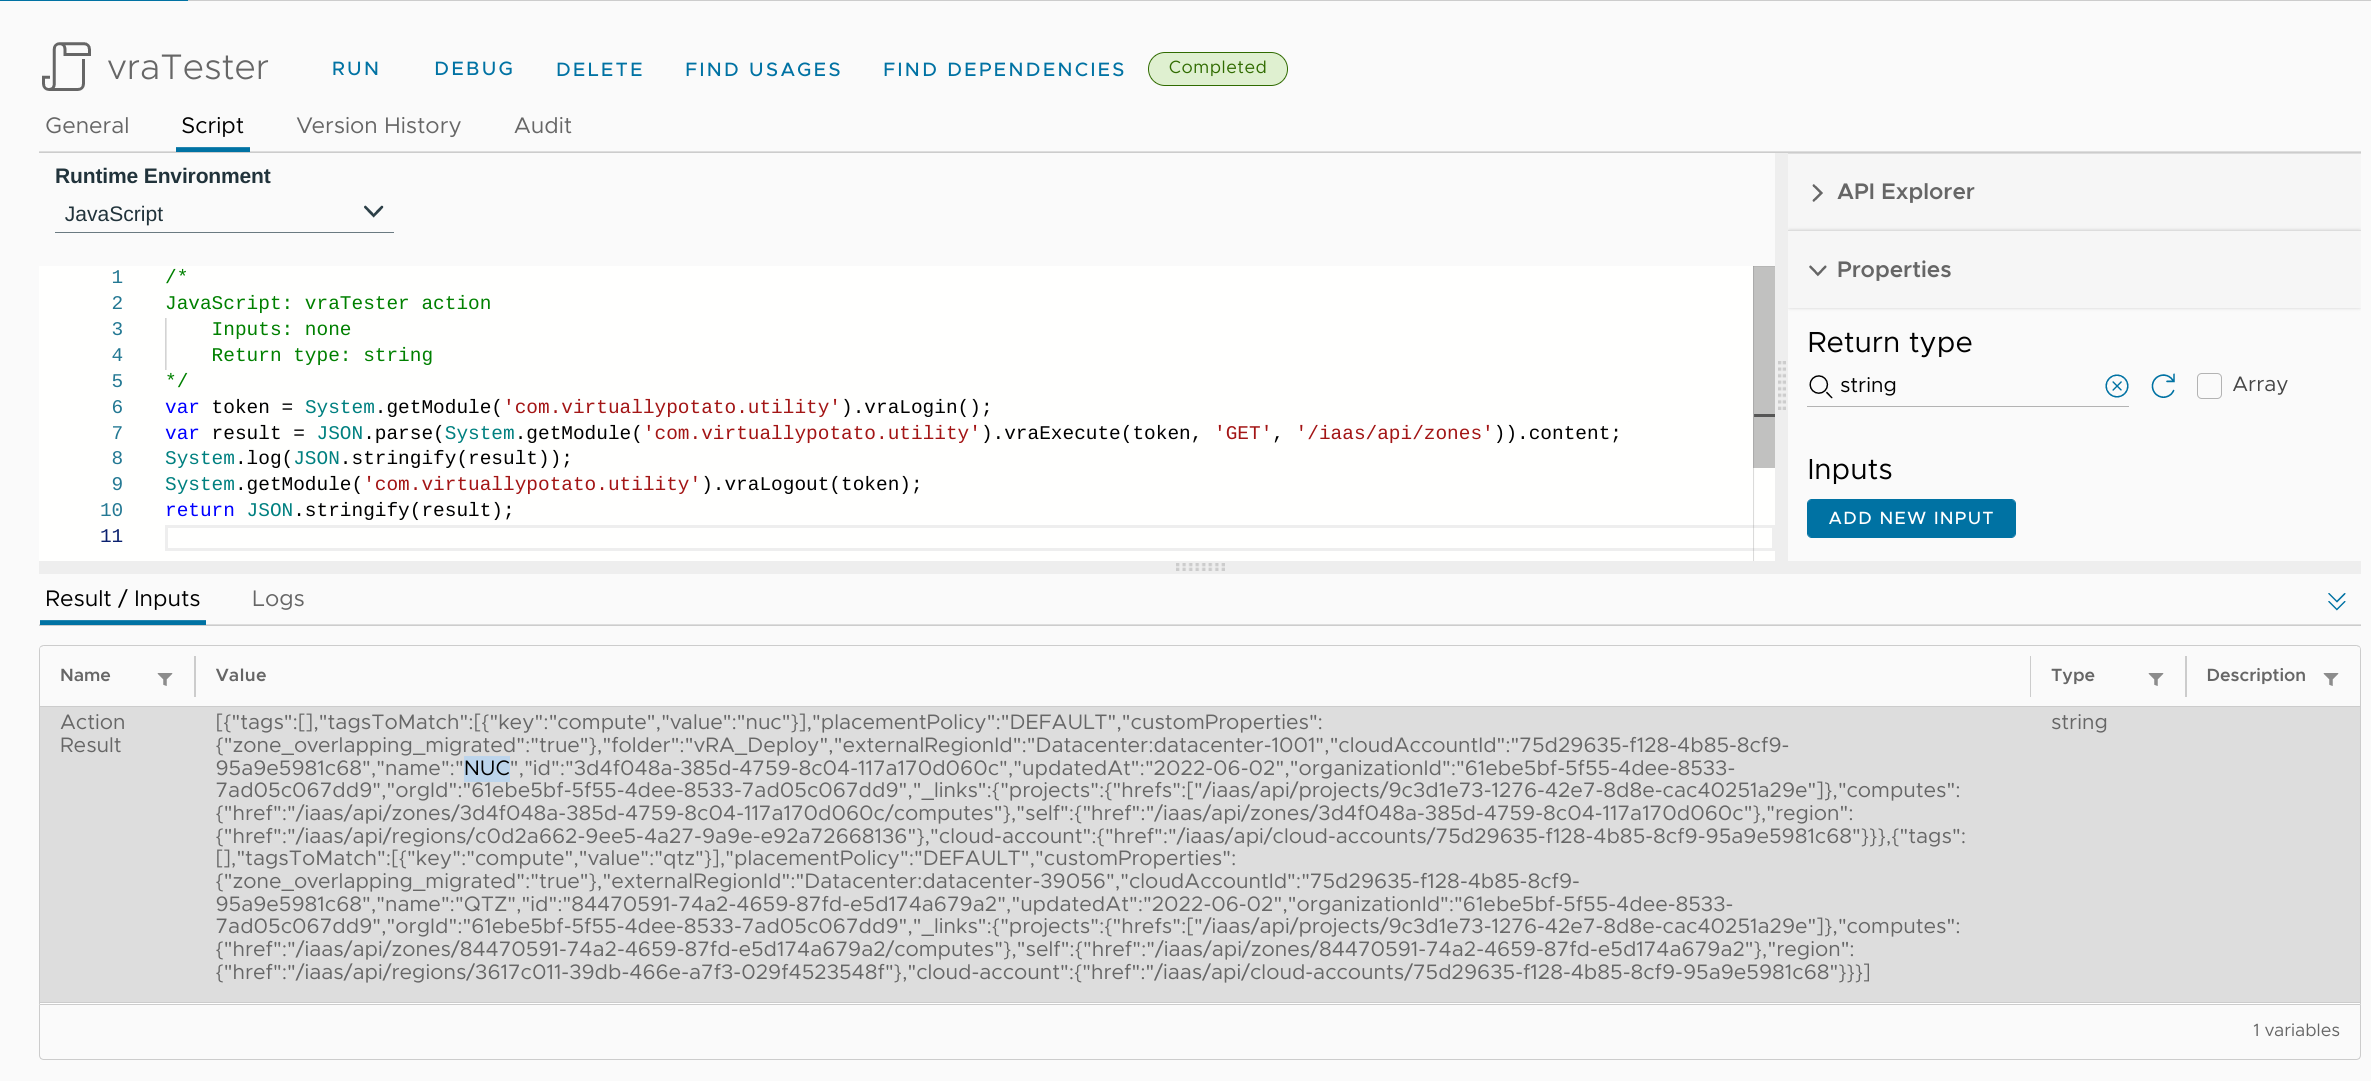
Task: Toggle the Completed status indicator
Action: (x=1217, y=67)
